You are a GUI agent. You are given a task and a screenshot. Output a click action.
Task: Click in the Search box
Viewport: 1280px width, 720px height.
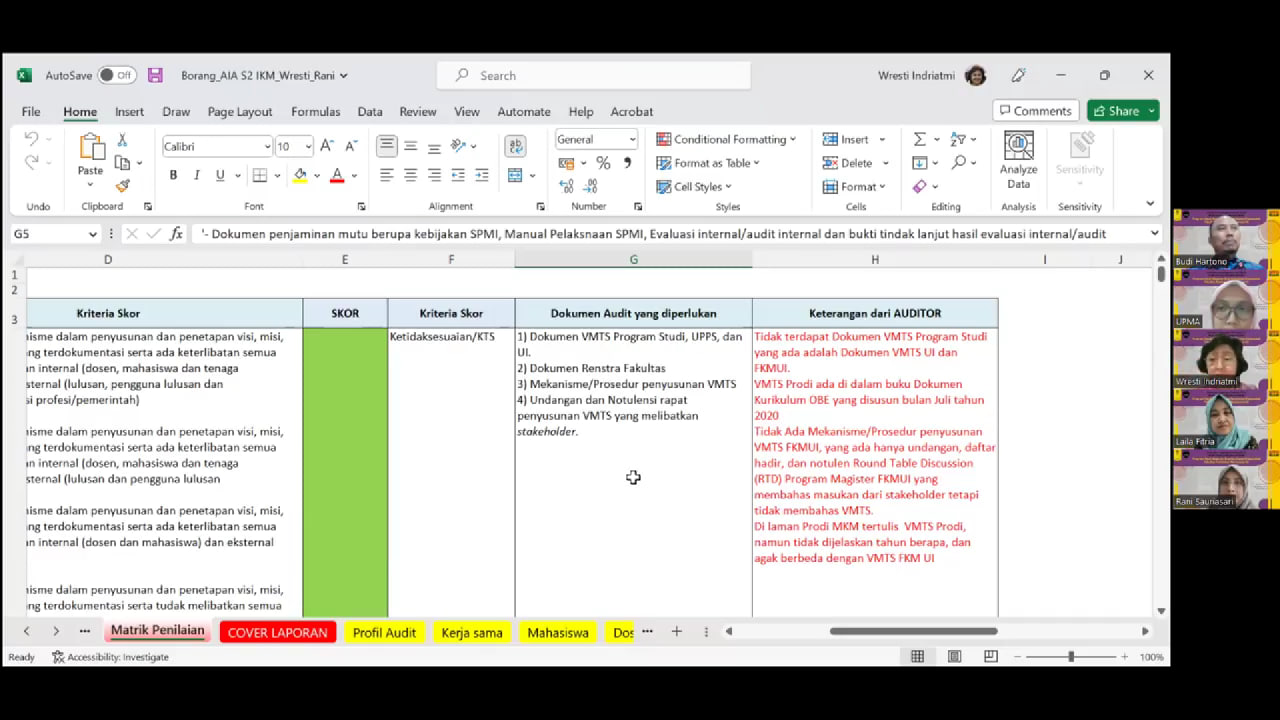(594, 75)
